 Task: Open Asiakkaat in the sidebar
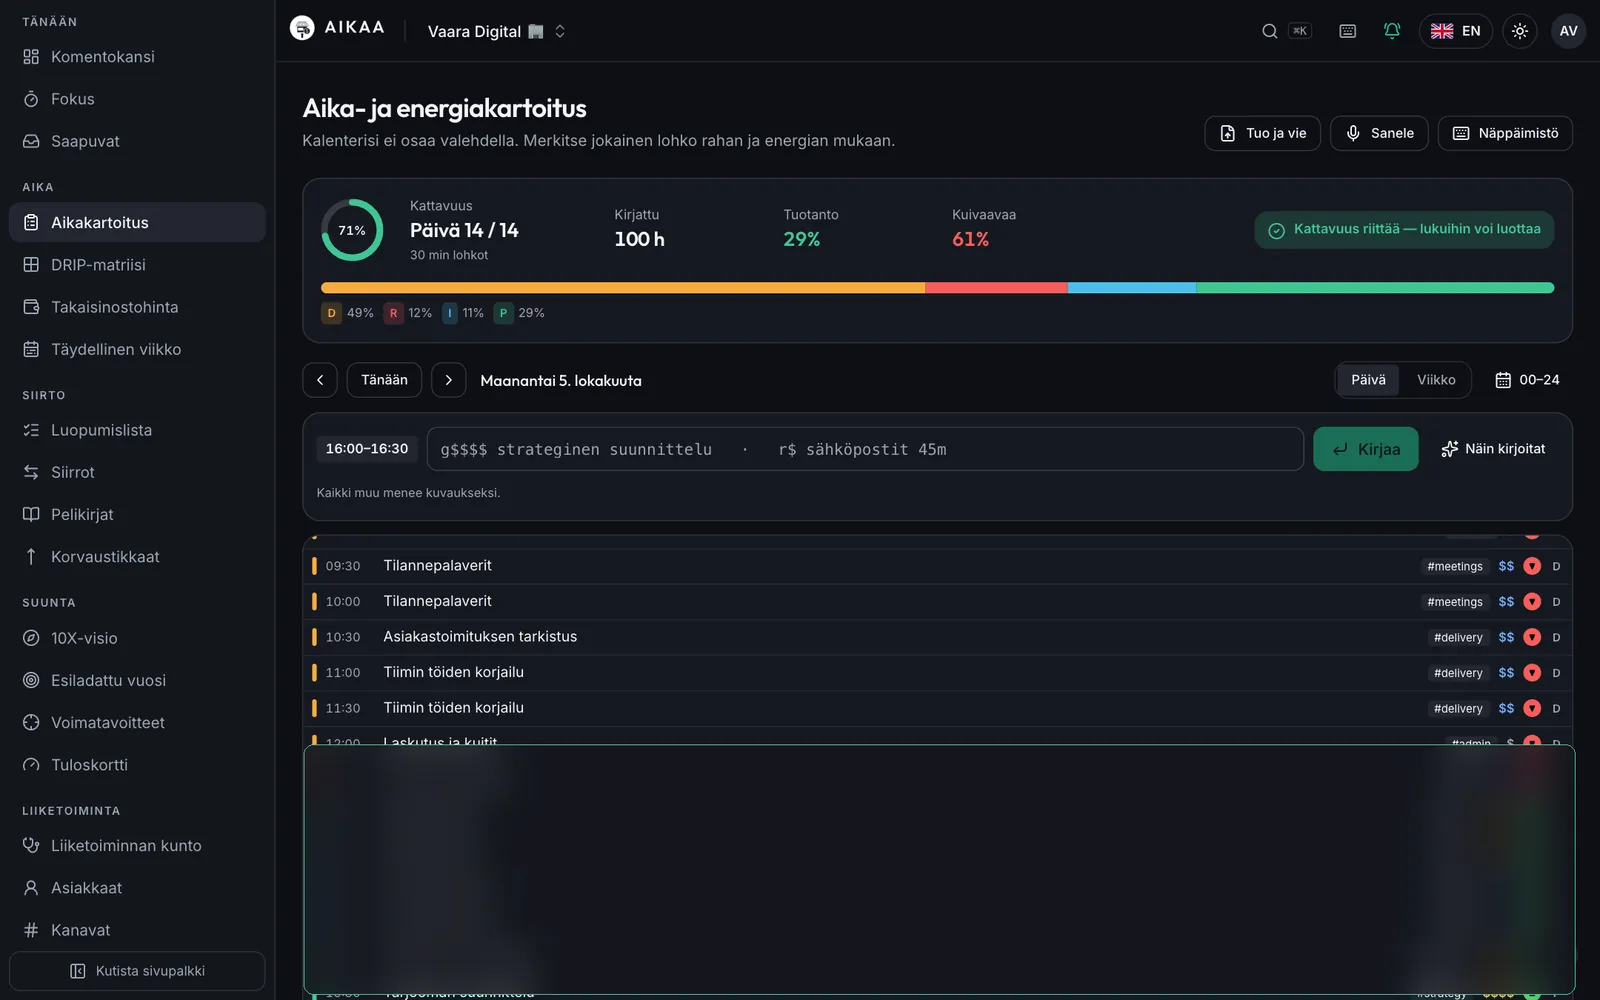click(137, 888)
